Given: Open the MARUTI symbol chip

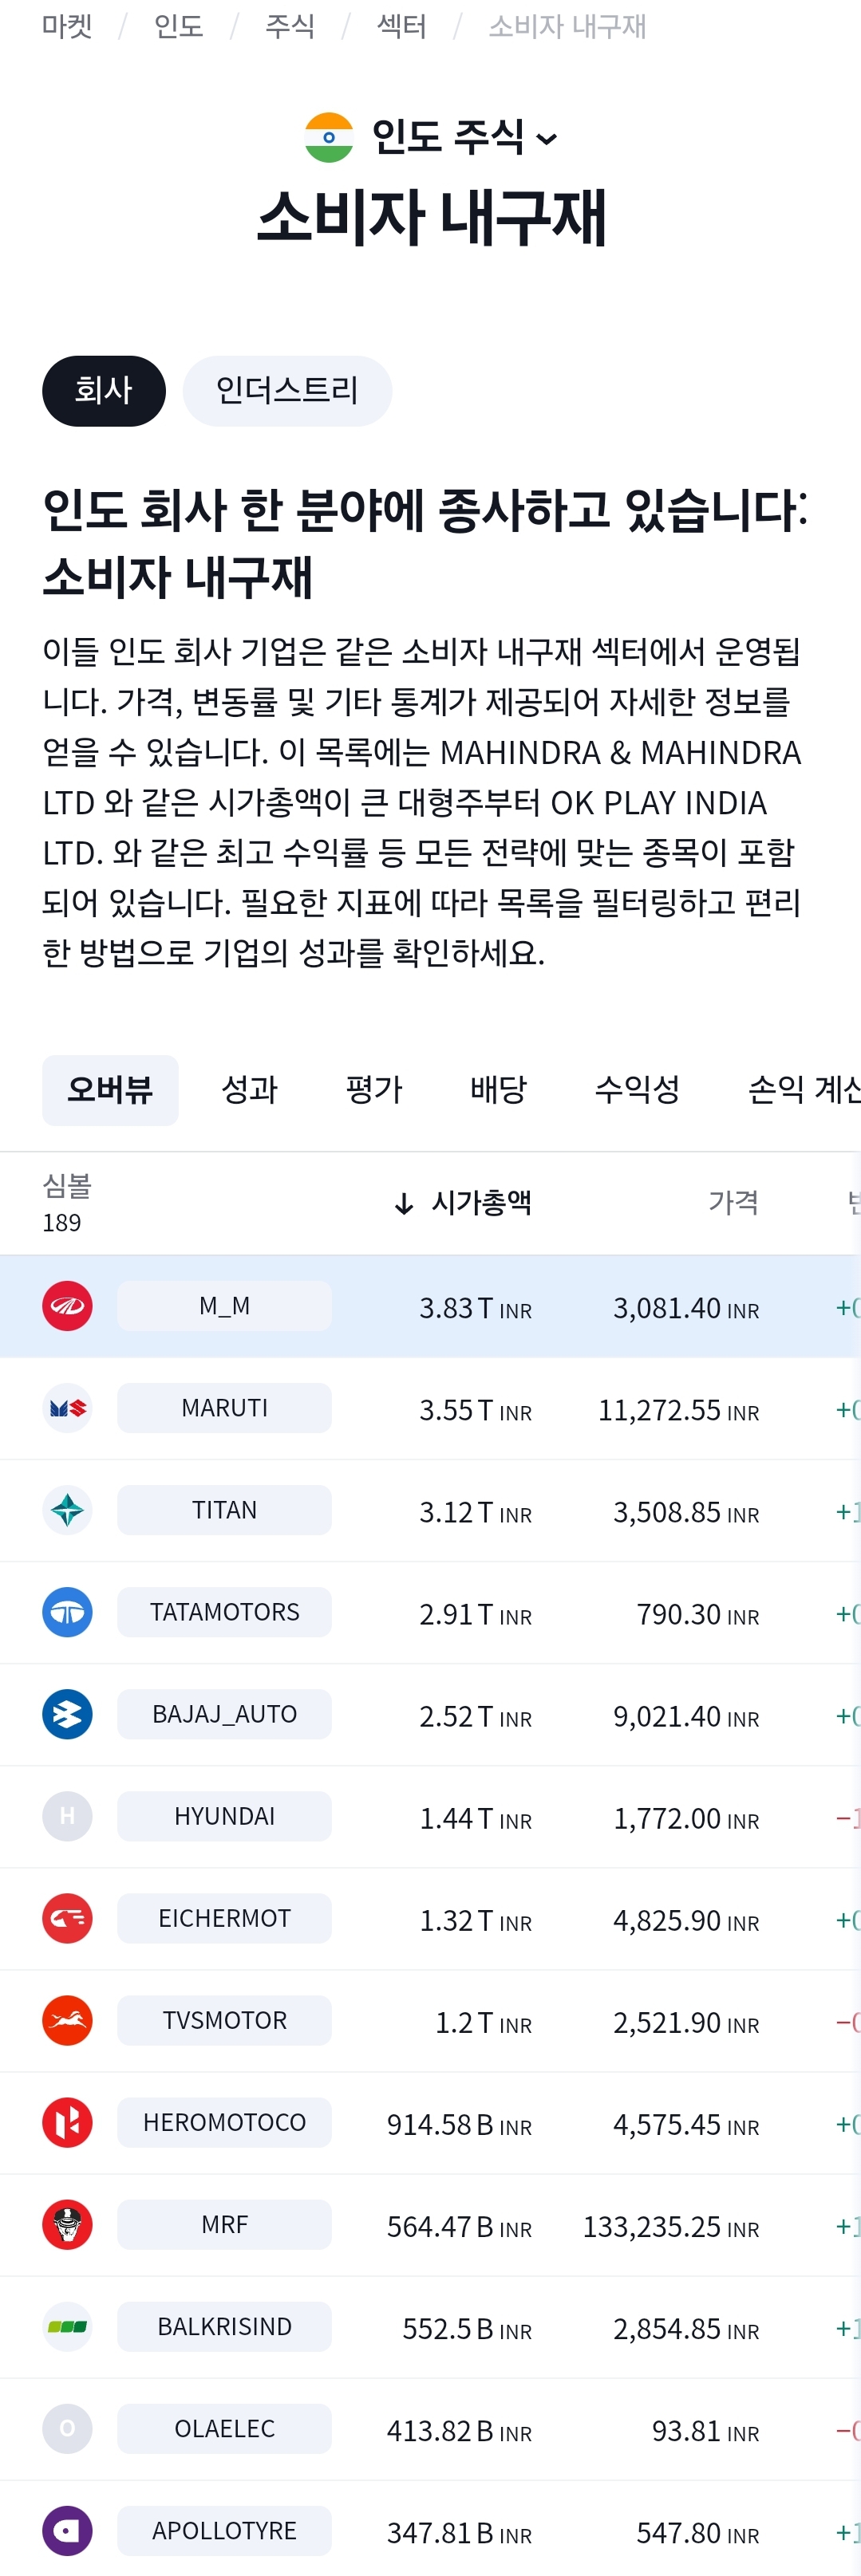Looking at the screenshot, I should (224, 1408).
